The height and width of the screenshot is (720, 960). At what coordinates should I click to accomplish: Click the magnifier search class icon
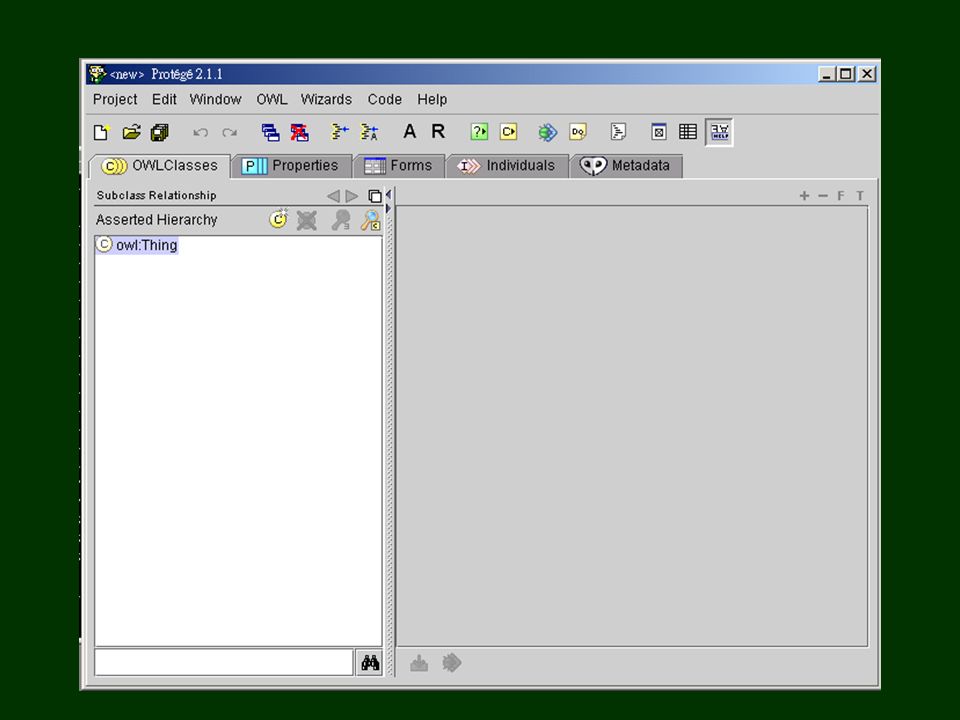(x=370, y=220)
